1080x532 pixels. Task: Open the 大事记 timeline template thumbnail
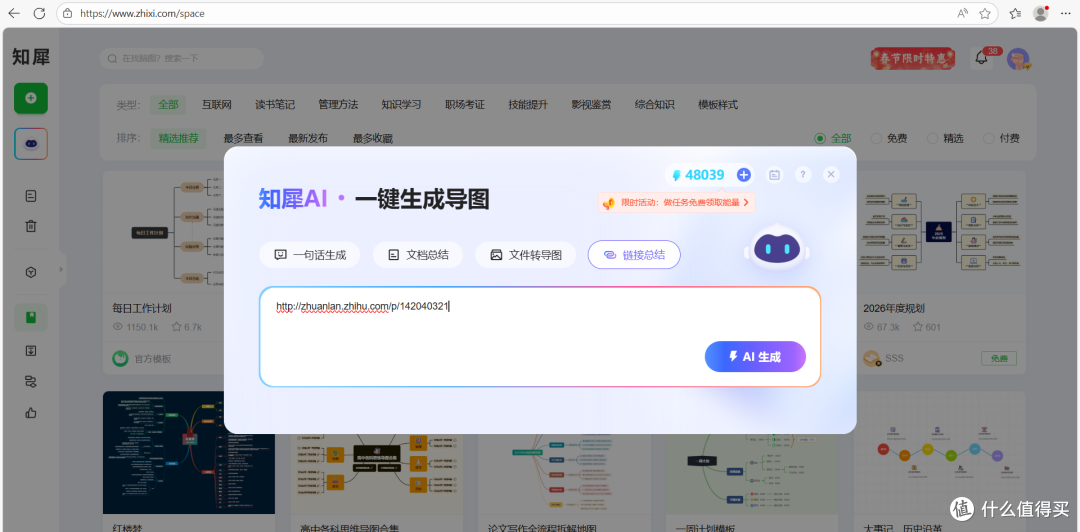pyautogui.click(x=939, y=453)
